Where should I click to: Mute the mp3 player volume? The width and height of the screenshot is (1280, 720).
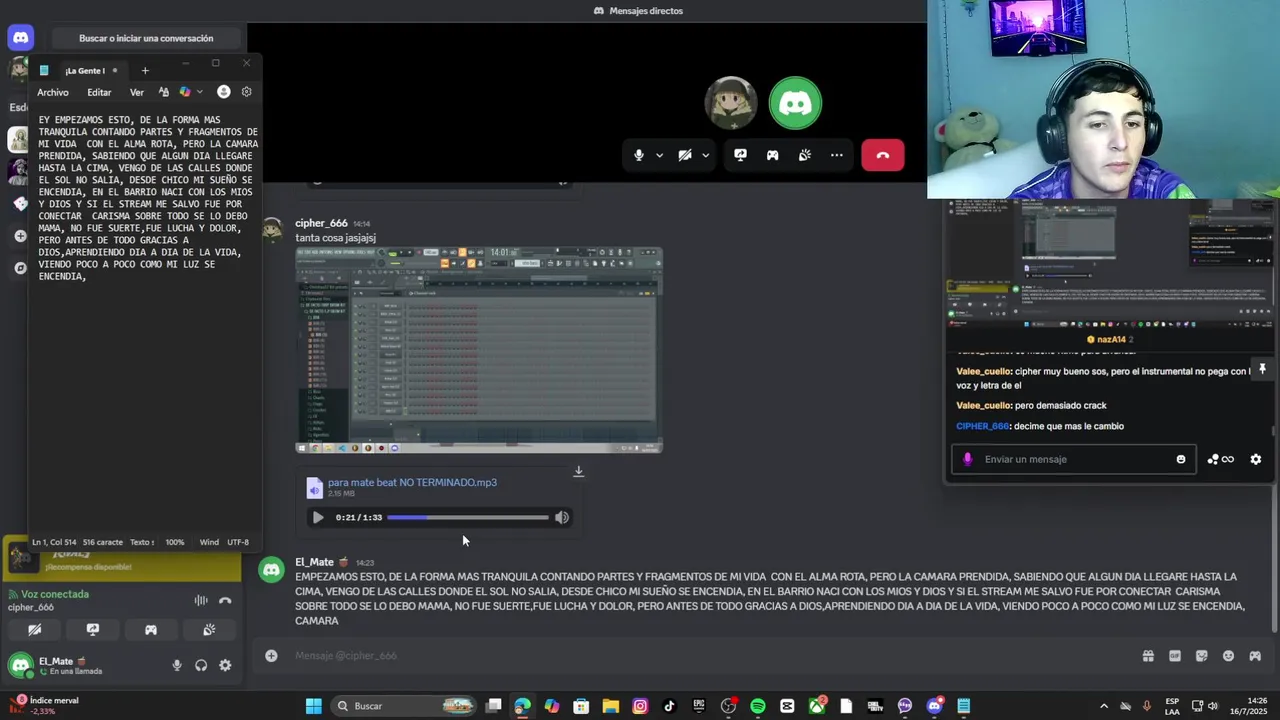click(562, 517)
